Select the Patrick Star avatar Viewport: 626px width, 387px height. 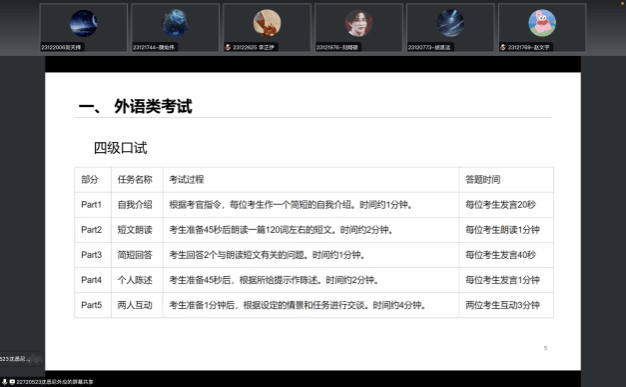point(542,23)
